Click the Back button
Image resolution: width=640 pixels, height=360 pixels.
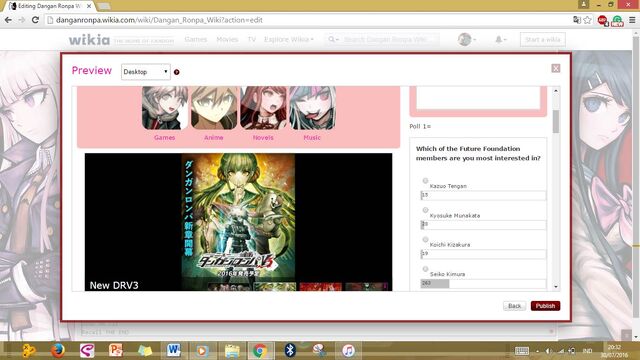514,306
